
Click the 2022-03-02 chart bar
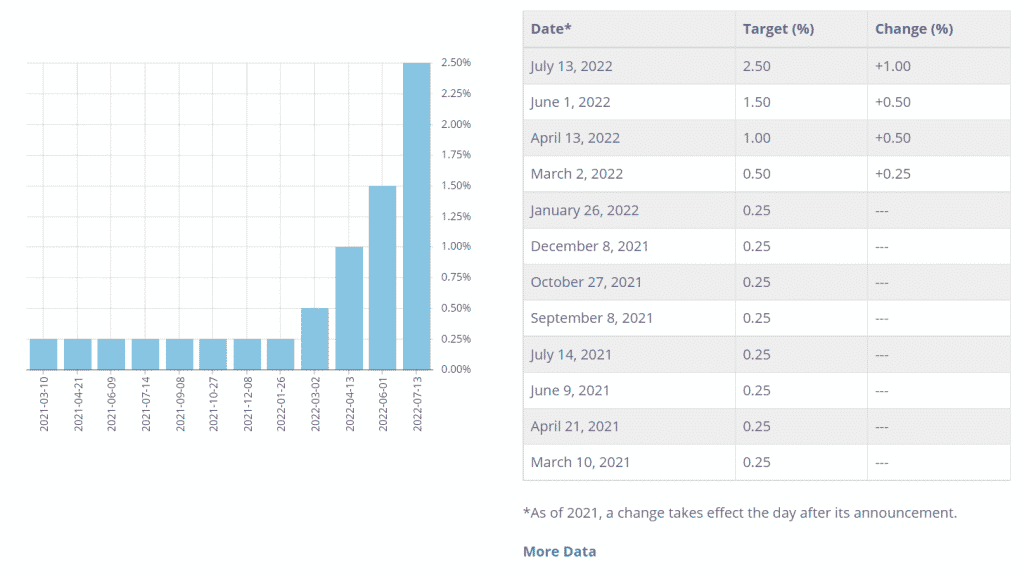[314, 338]
